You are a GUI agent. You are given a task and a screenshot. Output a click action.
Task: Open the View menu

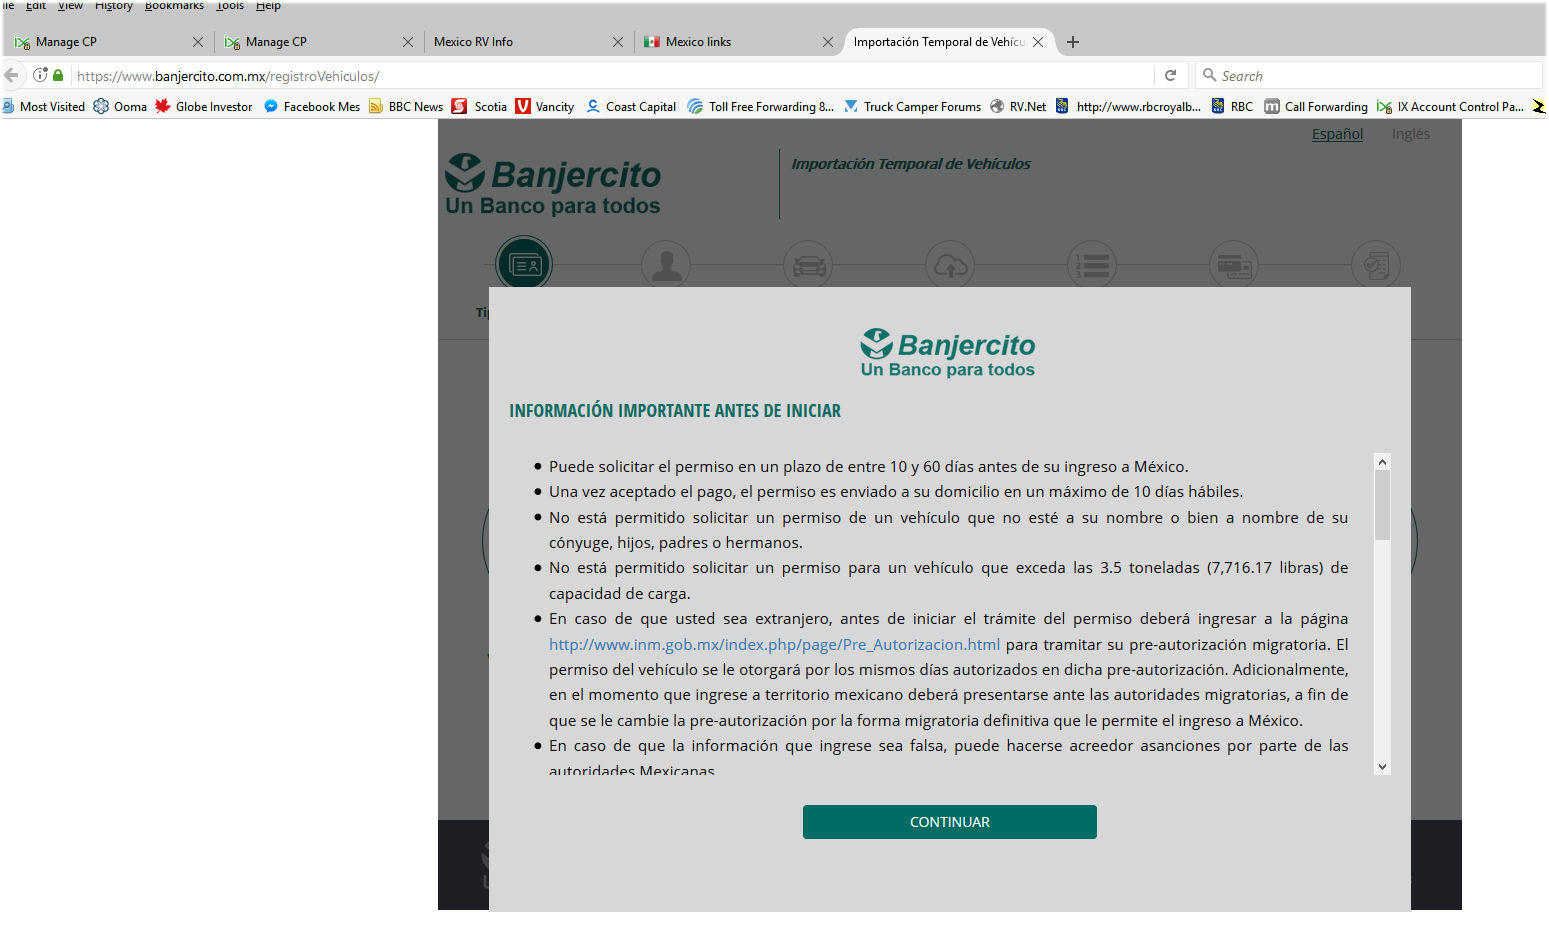pyautogui.click(x=70, y=6)
